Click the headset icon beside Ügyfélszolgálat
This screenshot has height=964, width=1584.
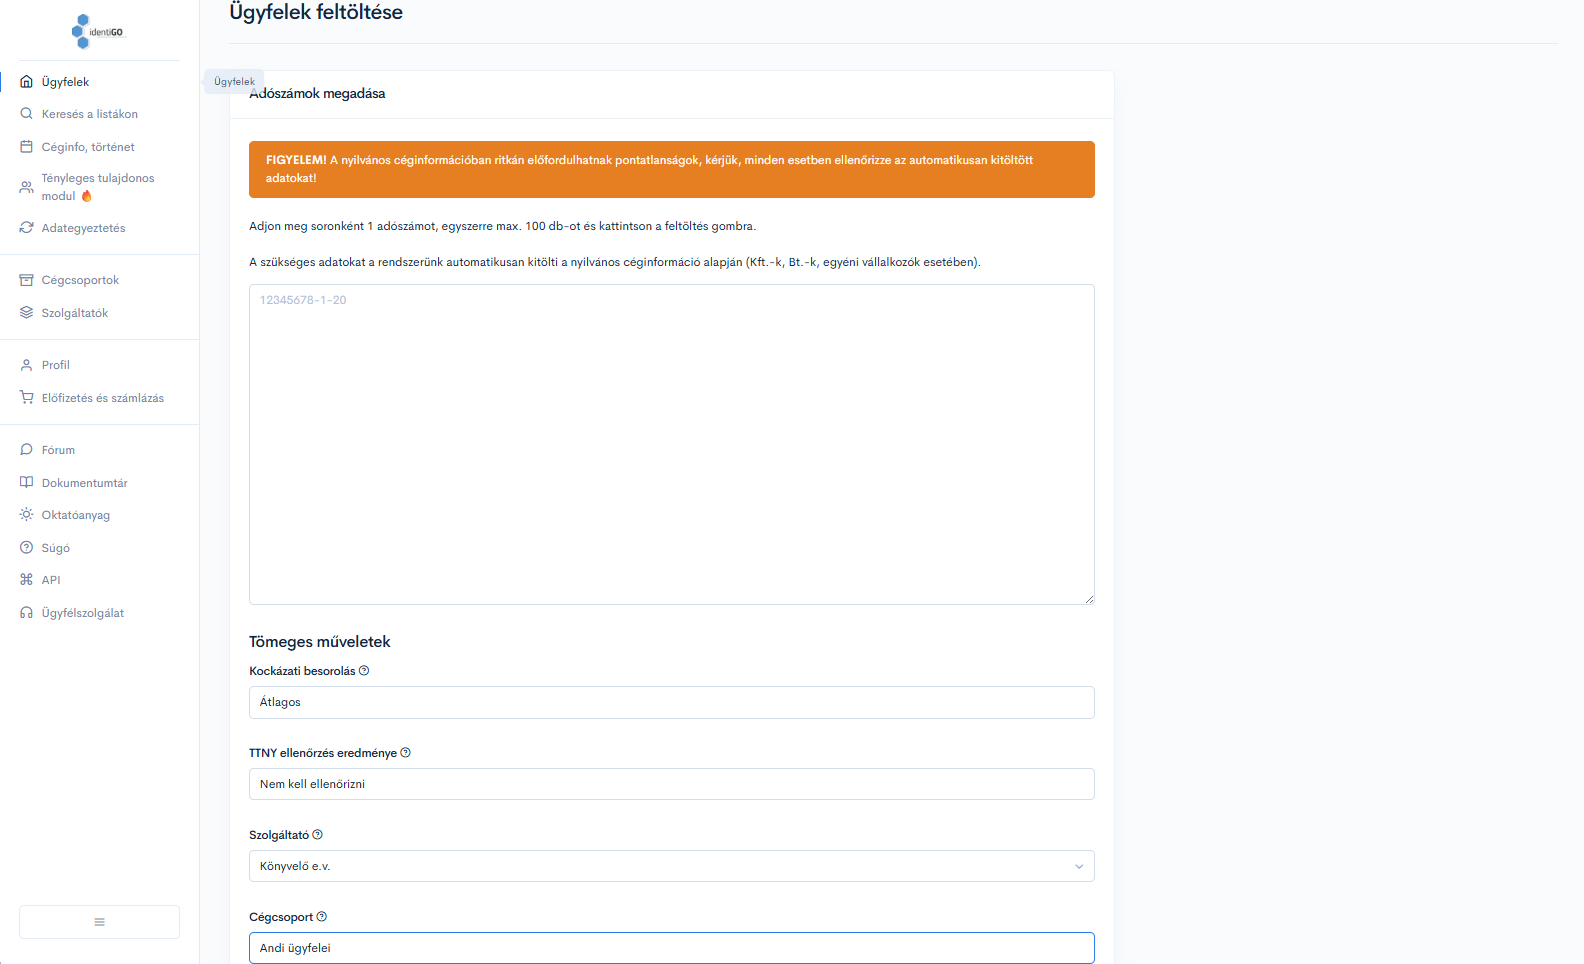[x=27, y=613]
